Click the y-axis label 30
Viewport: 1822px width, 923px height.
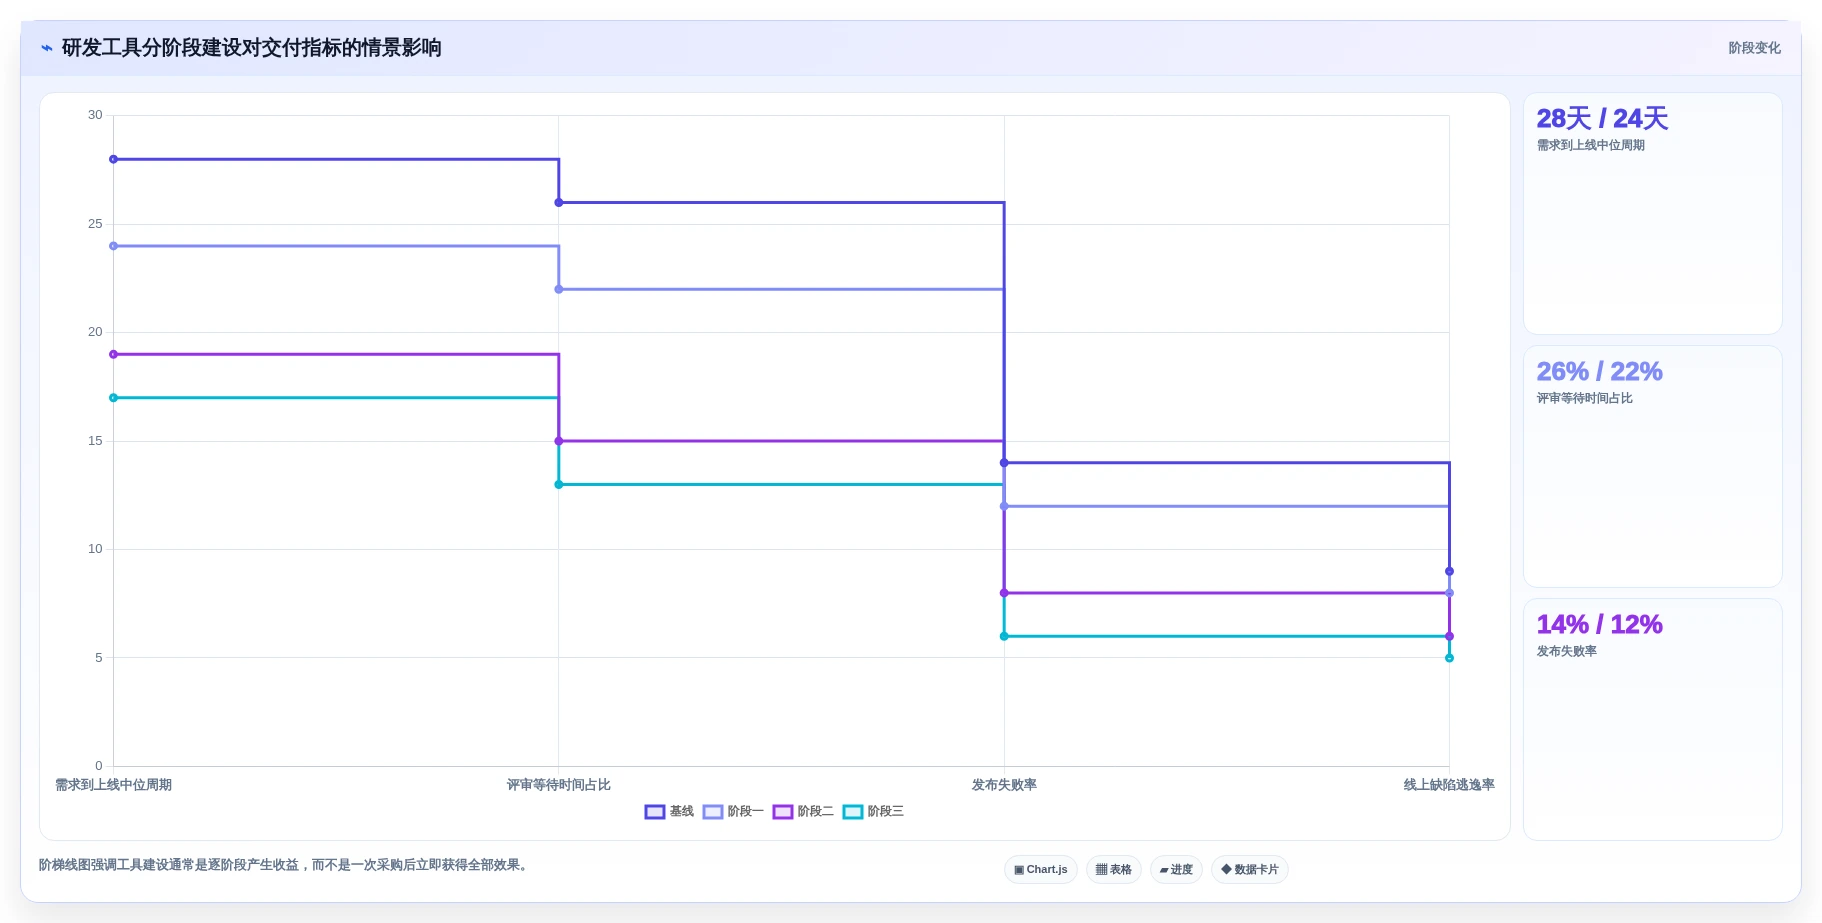[95, 115]
